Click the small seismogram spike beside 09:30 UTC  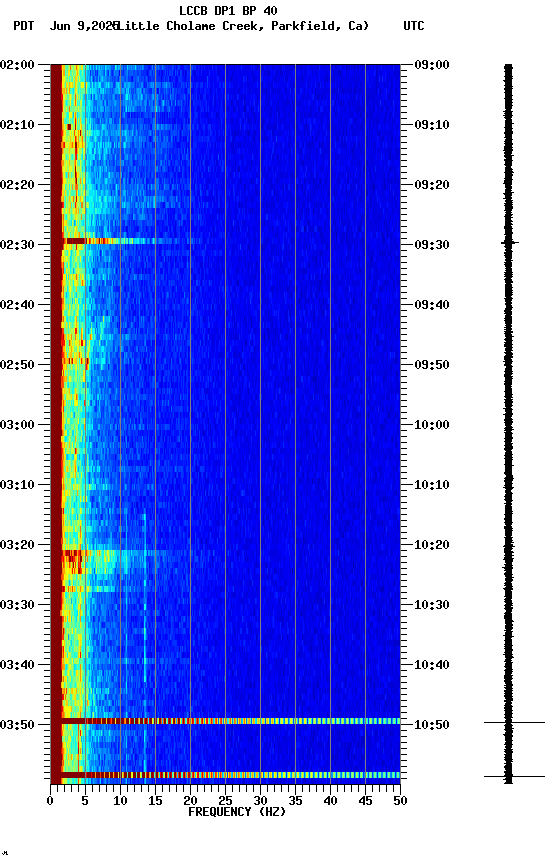(510, 242)
